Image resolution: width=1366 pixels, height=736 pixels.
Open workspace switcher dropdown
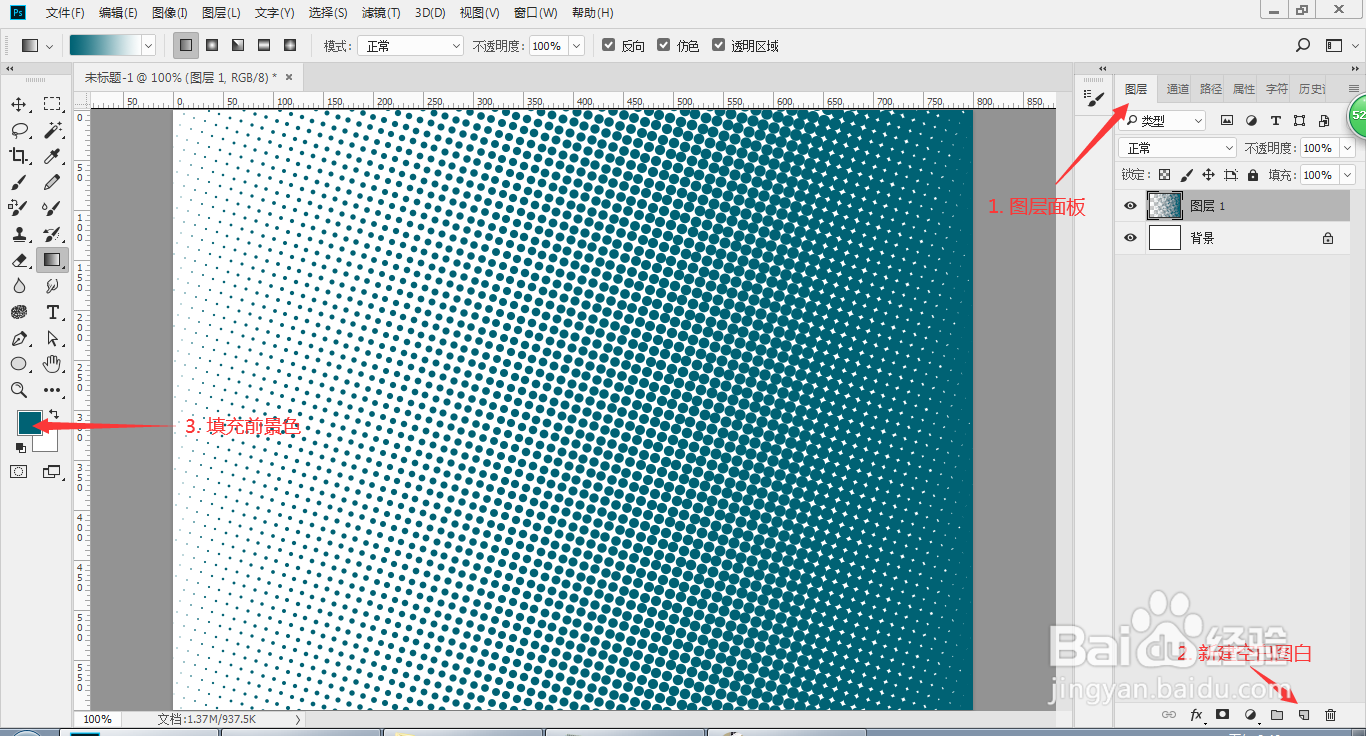point(1333,45)
